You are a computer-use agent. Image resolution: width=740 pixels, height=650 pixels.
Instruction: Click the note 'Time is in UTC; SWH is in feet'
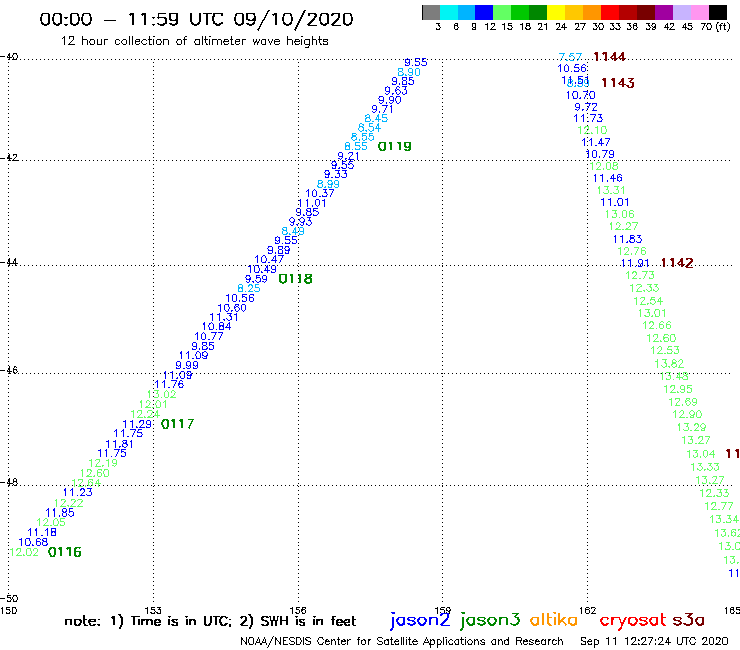coord(210,621)
